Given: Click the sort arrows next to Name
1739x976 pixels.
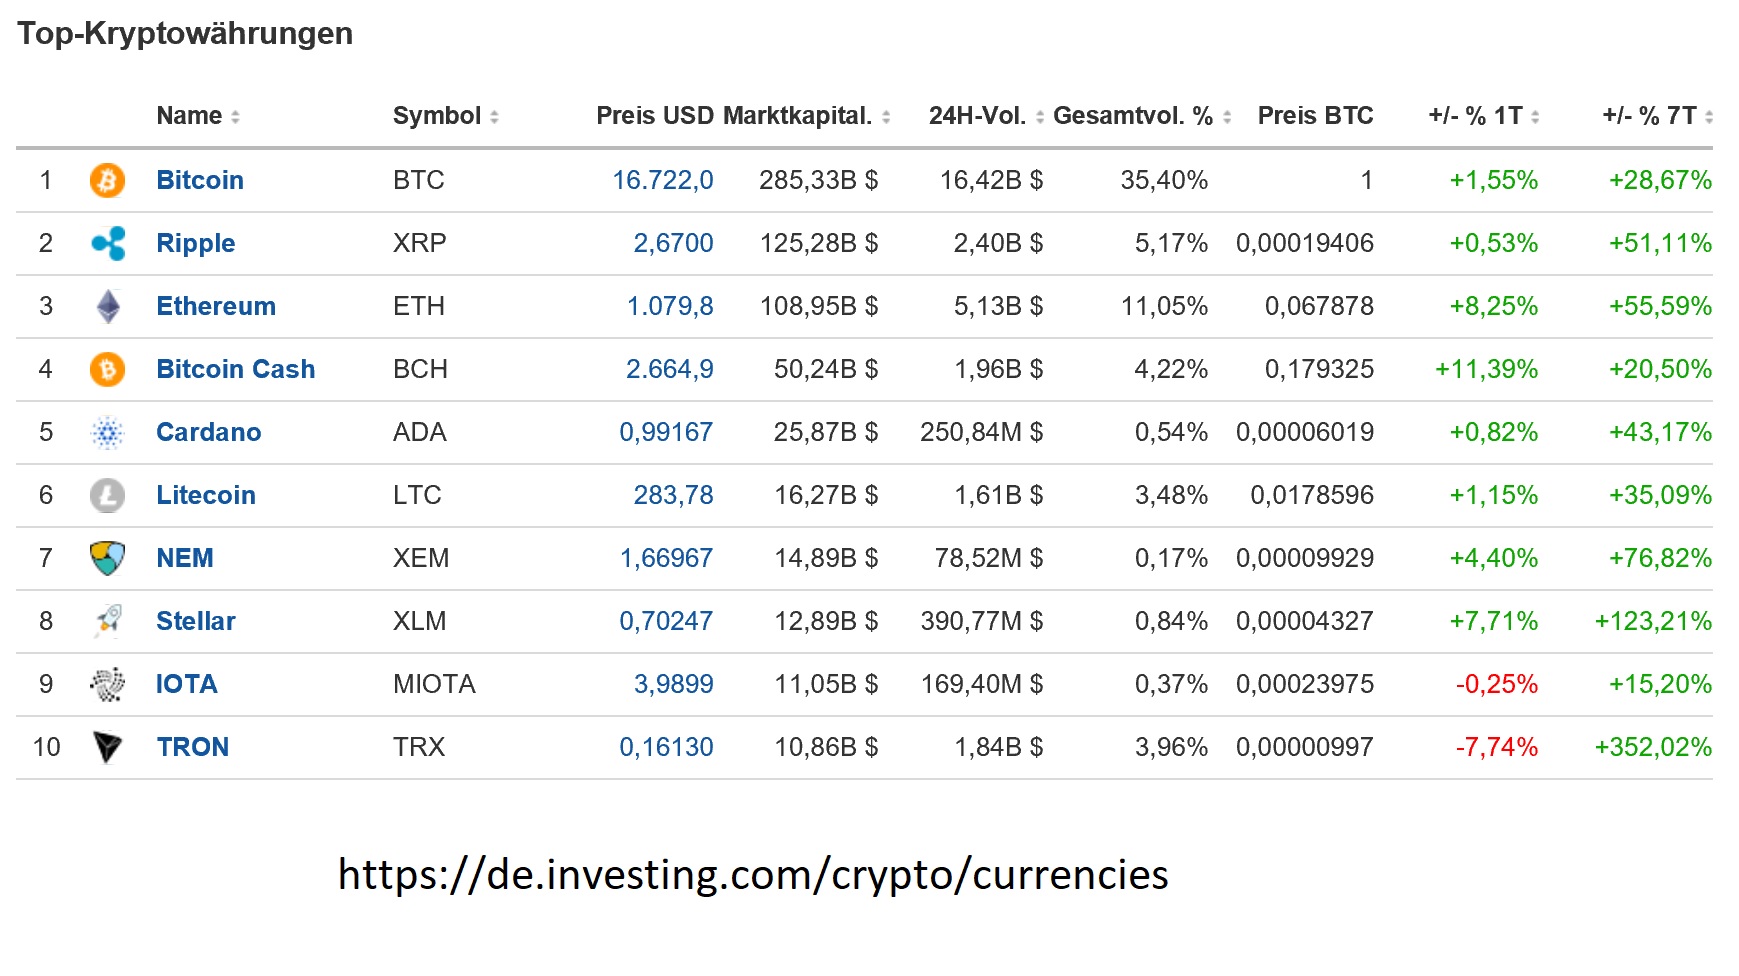Looking at the screenshot, I should tap(236, 116).
